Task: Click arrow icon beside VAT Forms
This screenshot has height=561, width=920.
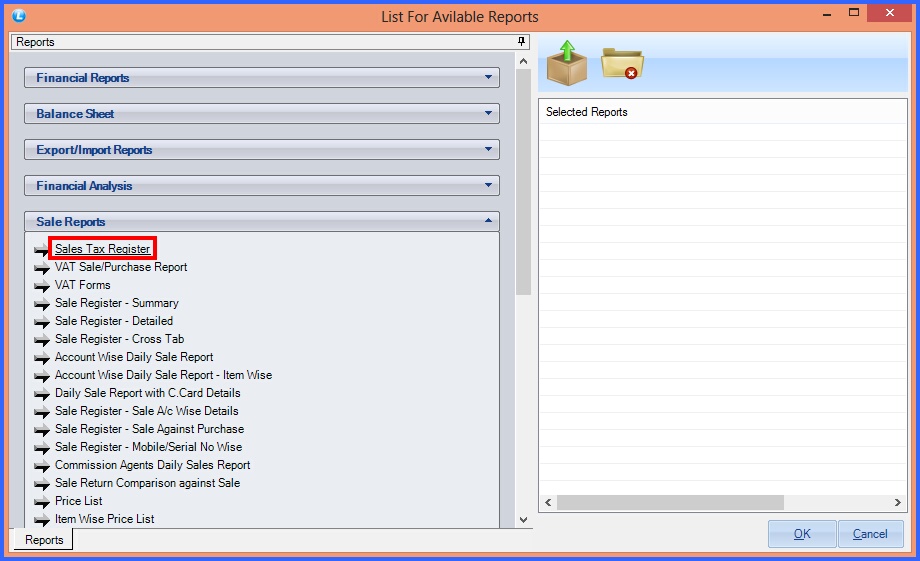Action: tap(42, 286)
